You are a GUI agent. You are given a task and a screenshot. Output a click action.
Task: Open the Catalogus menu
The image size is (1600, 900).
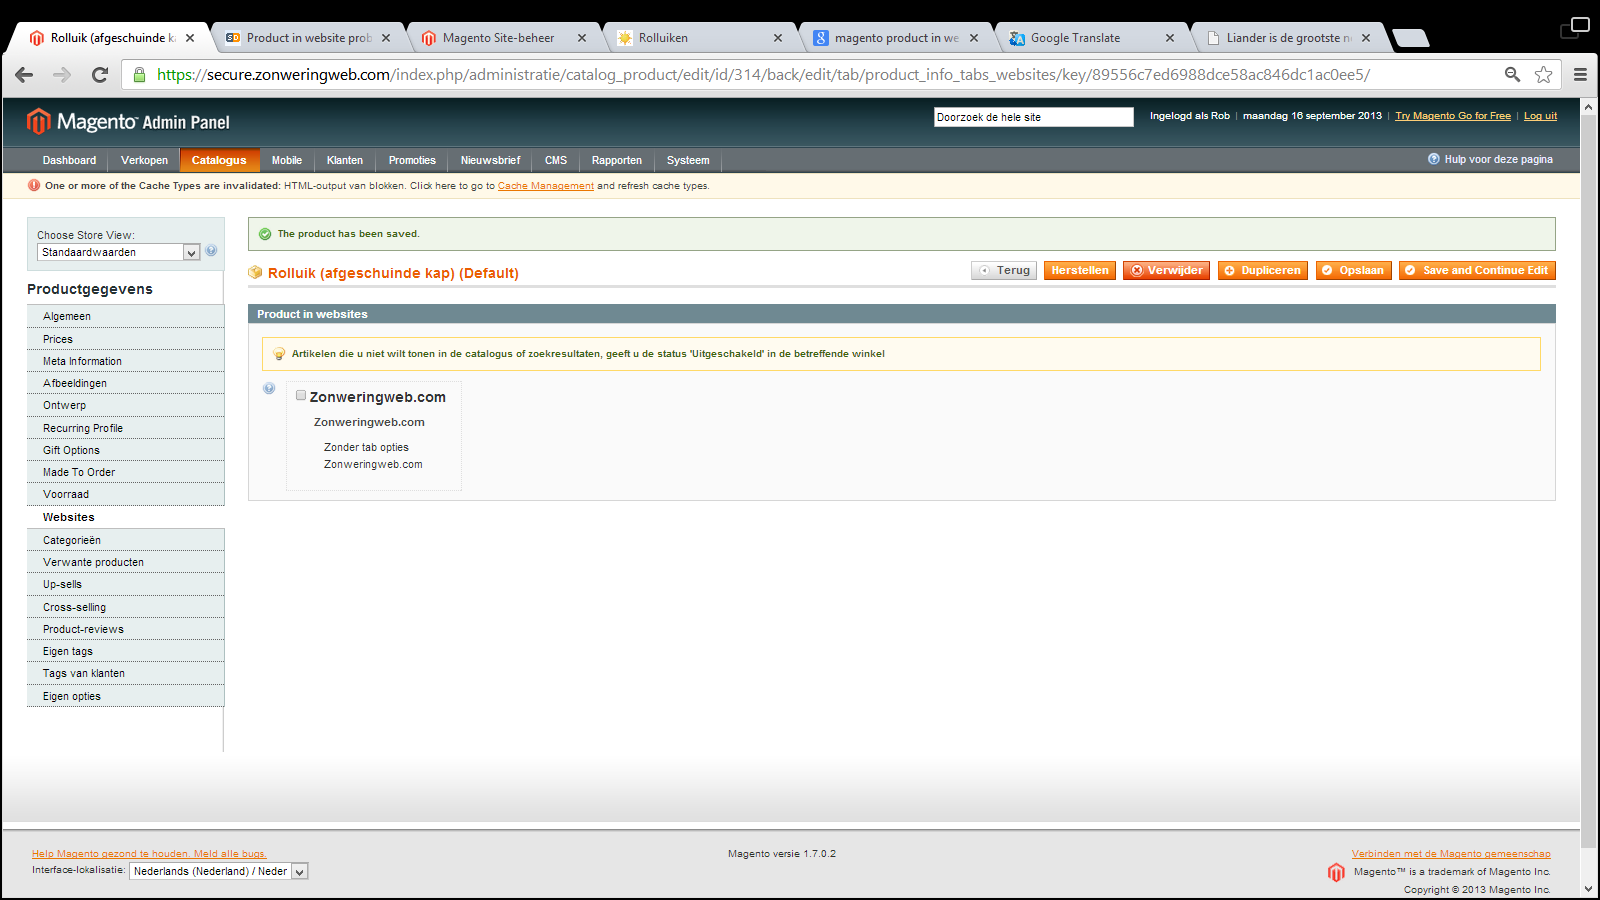pyautogui.click(x=219, y=160)
